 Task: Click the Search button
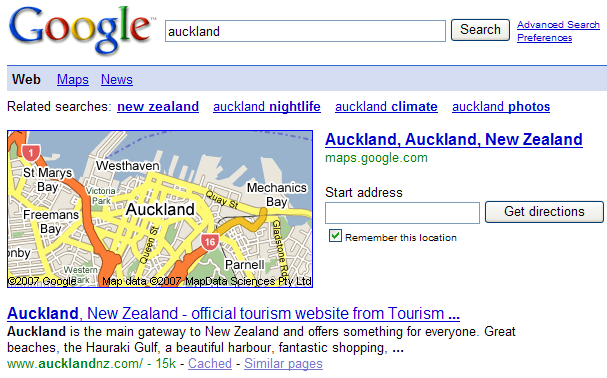tap(480, 30)
